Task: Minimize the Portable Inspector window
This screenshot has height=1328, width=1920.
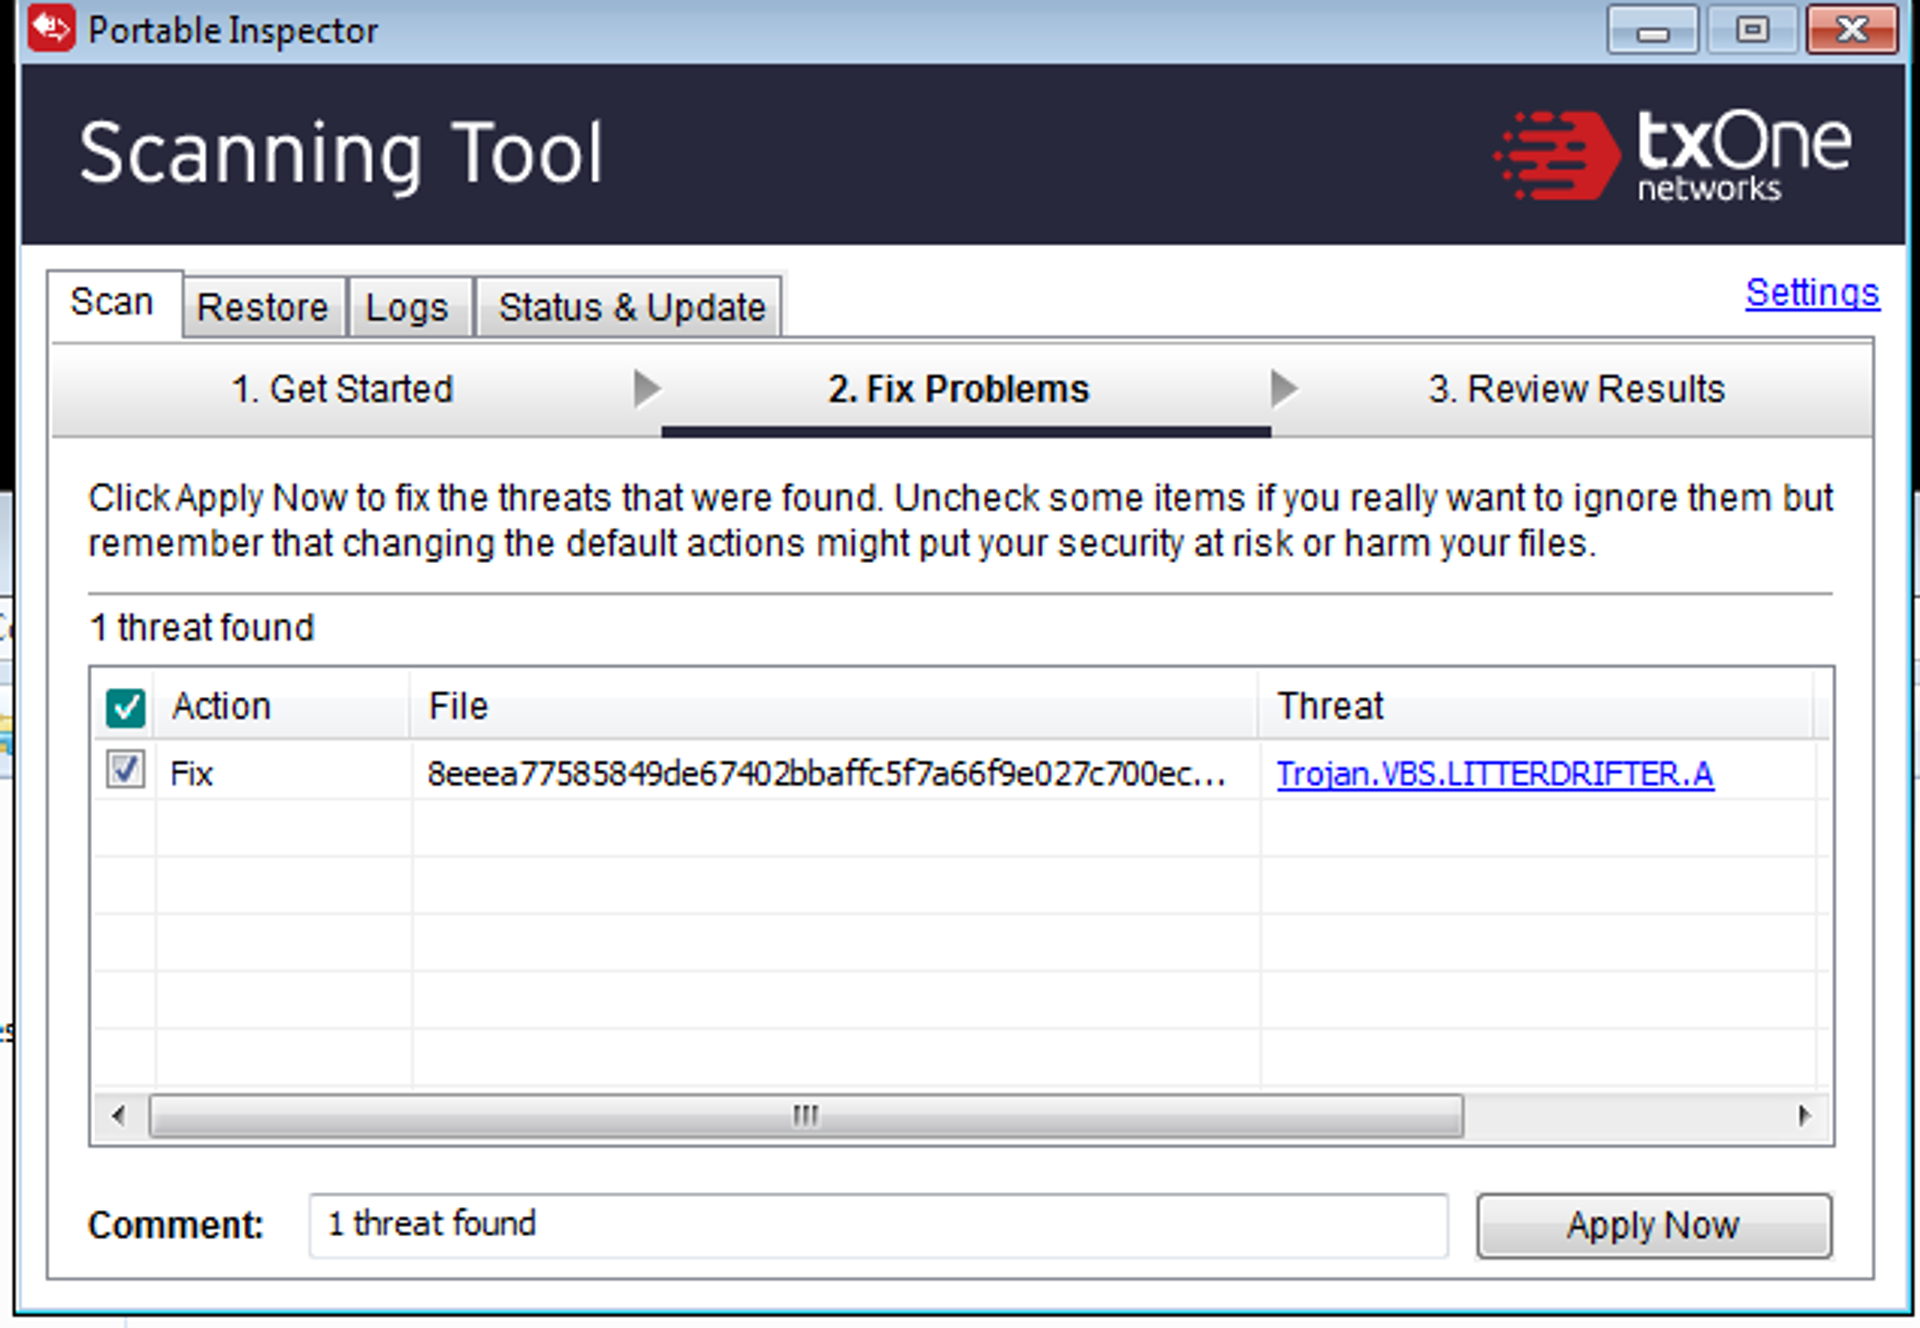Action: (1651, 31)
